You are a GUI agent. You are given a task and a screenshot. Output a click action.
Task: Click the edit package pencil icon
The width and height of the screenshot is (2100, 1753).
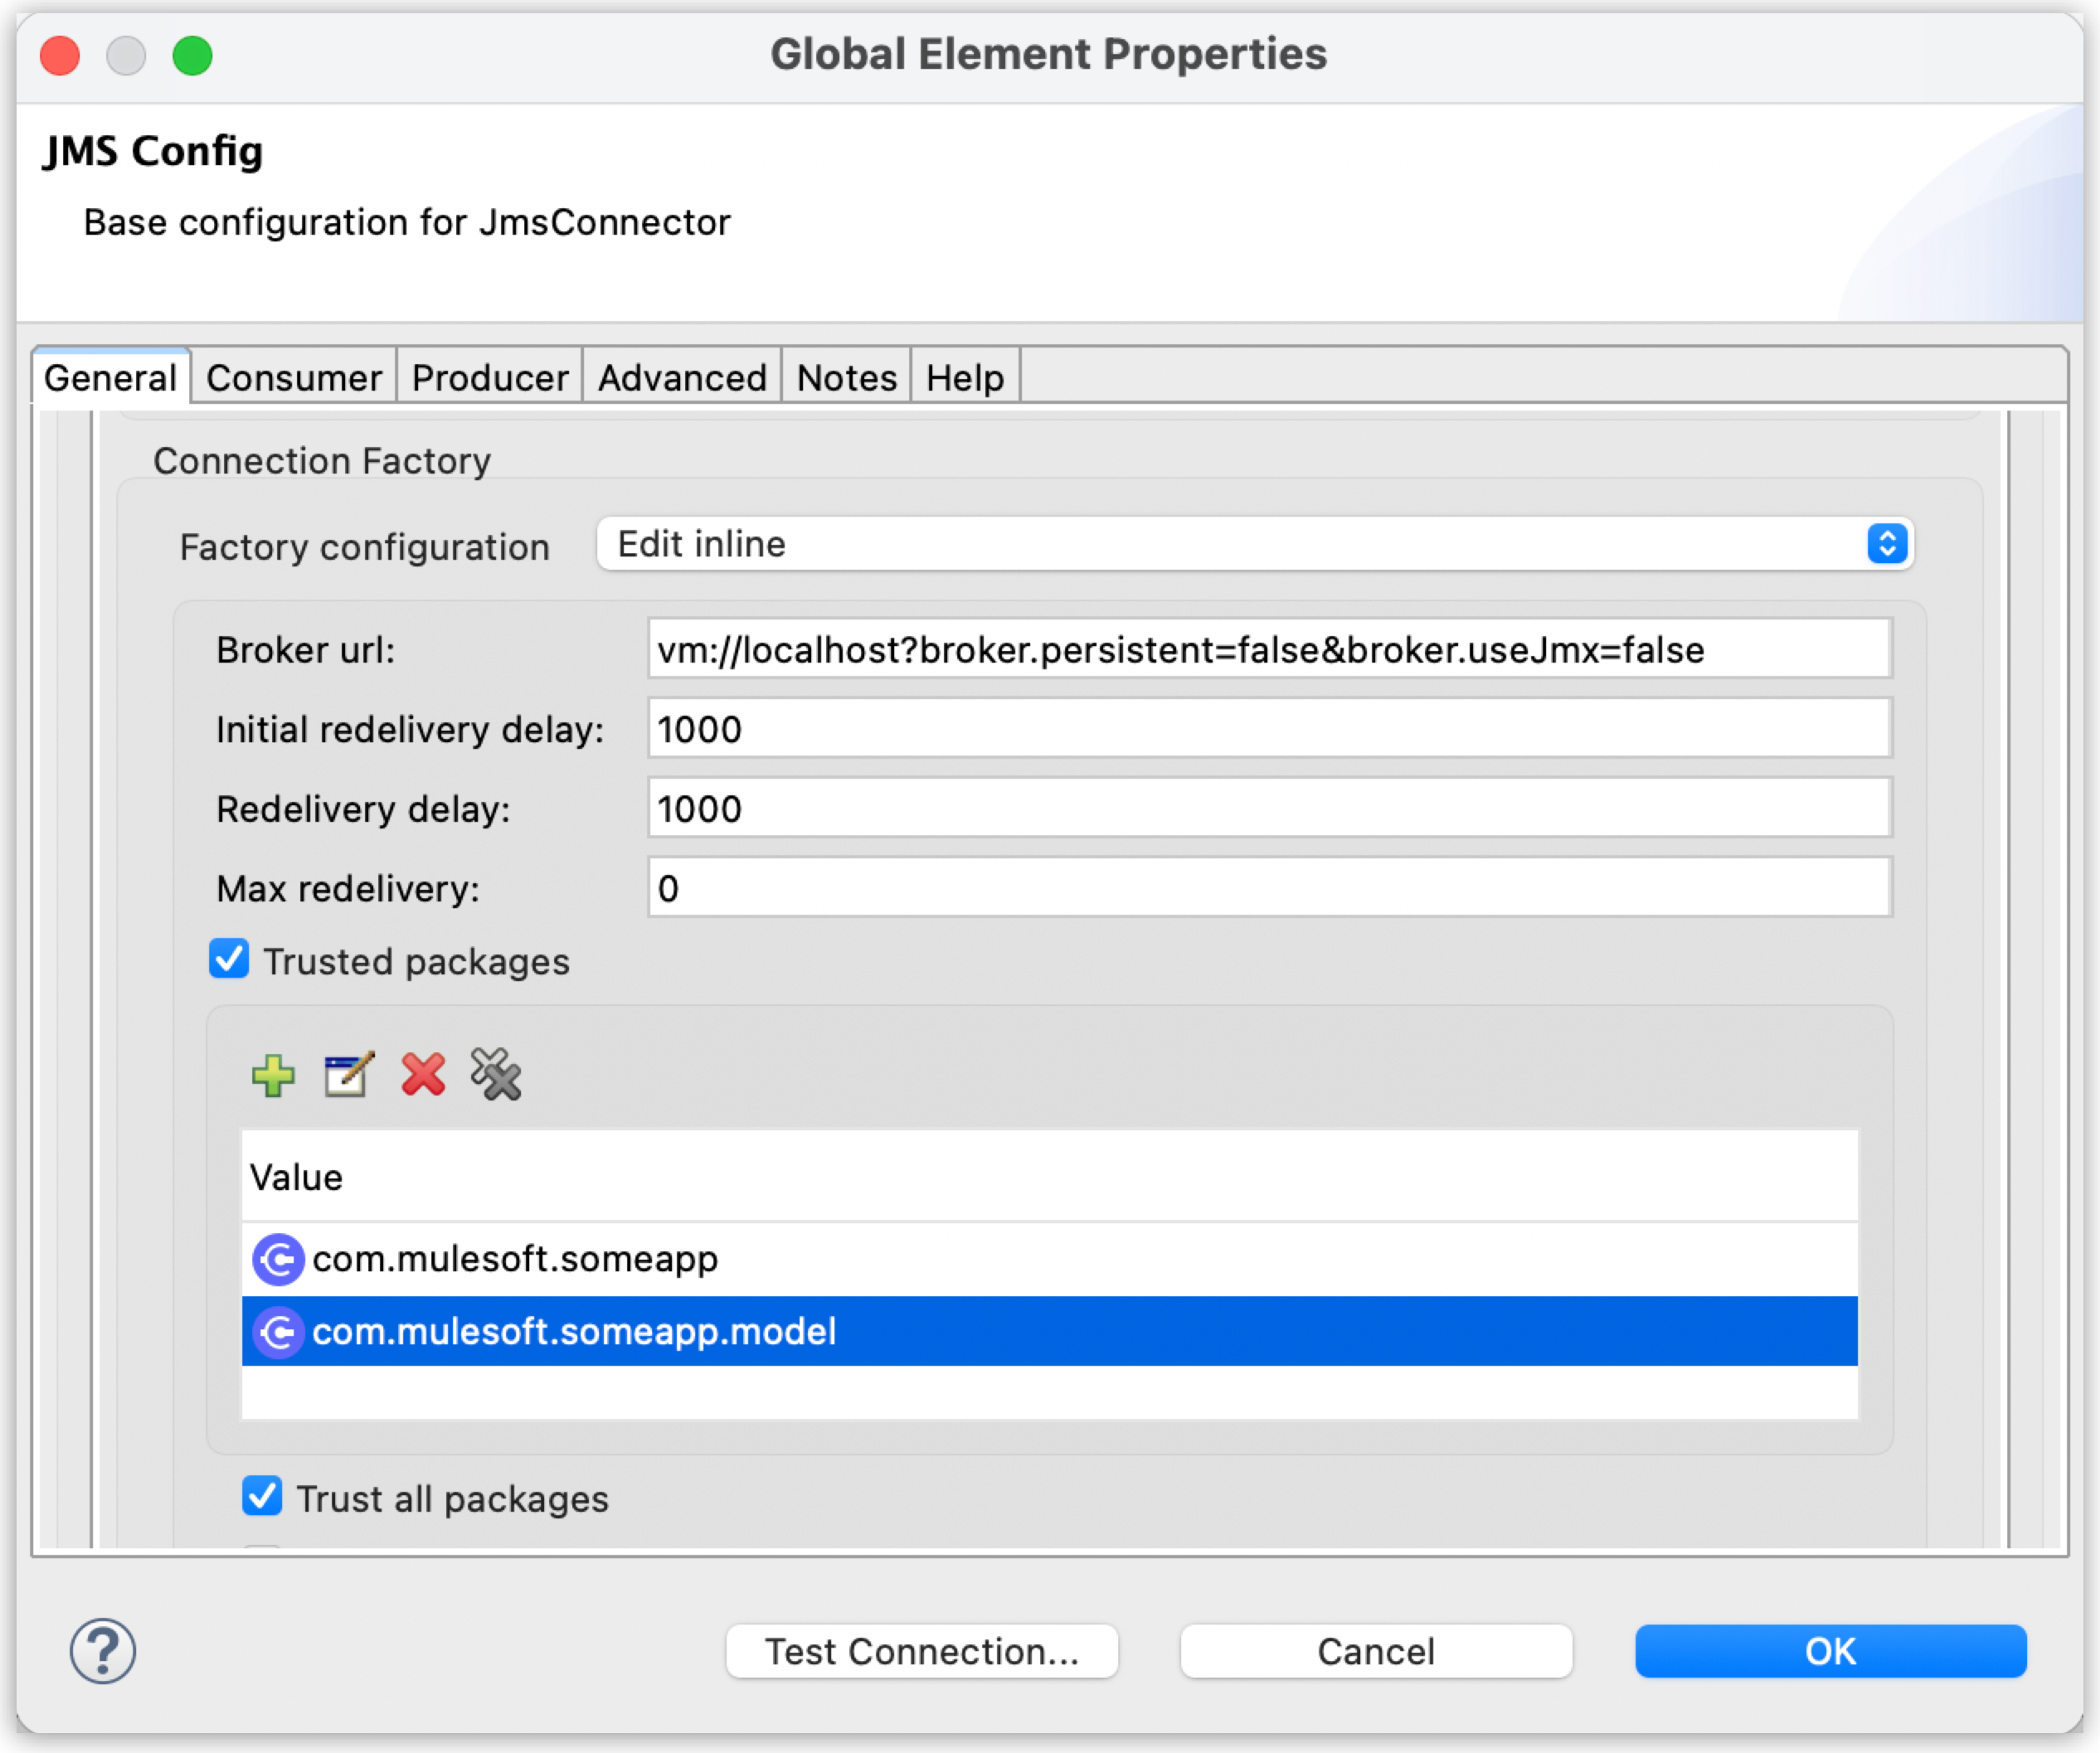(349, 1076)
